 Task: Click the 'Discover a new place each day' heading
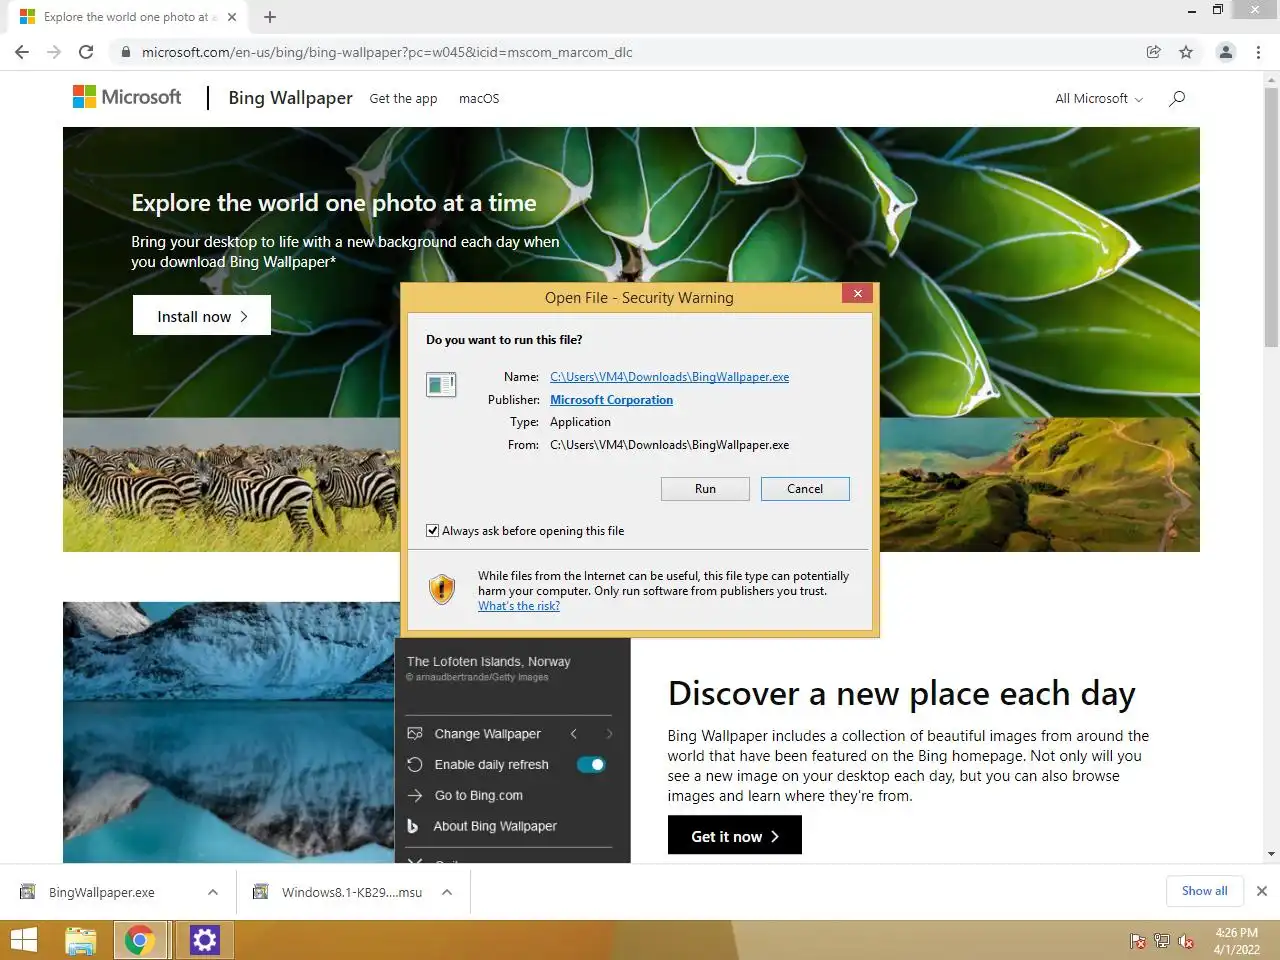tap(902, 693)
